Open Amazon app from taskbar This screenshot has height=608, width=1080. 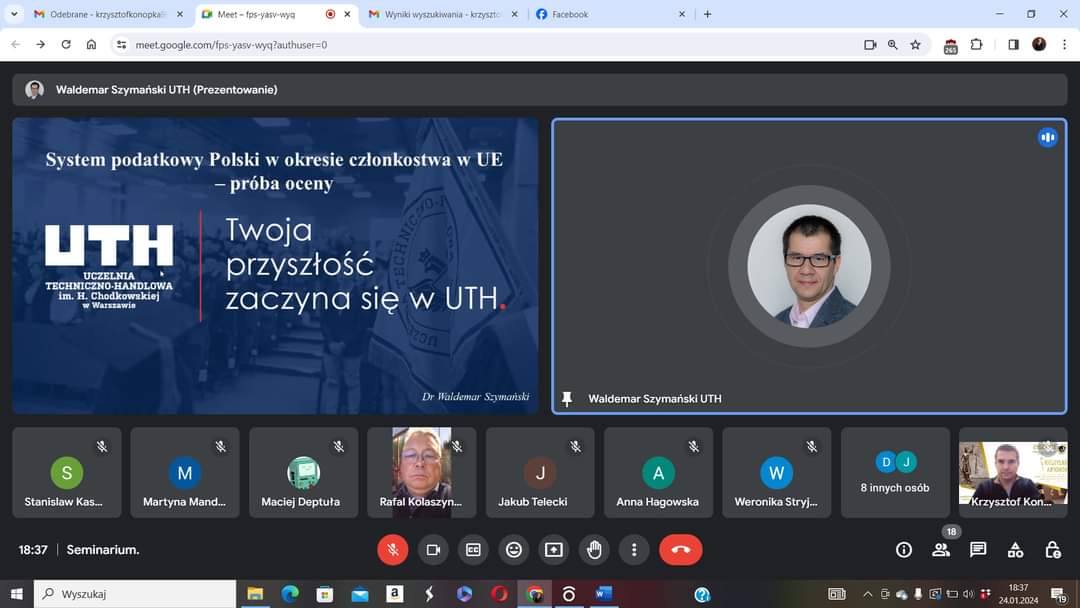(x=395, y=594)
